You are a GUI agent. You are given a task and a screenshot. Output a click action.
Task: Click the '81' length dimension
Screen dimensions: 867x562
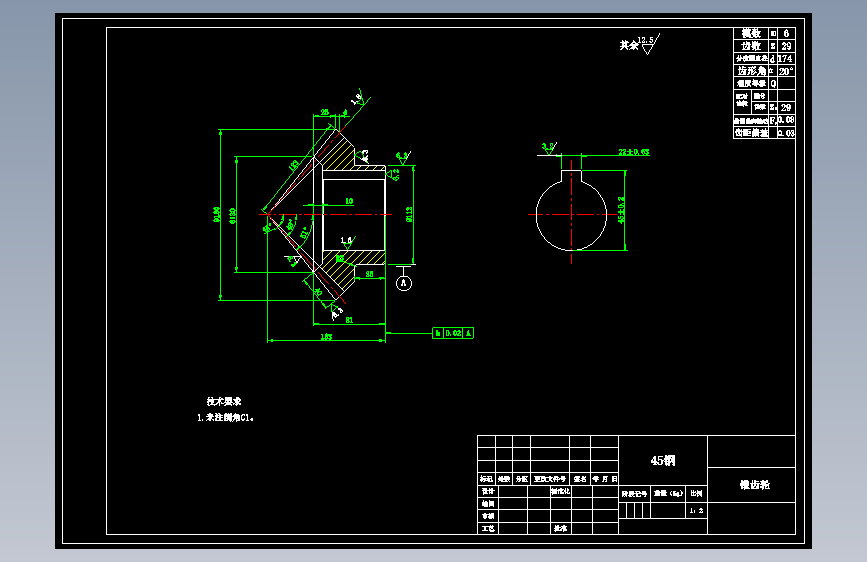tap(349, 320)
